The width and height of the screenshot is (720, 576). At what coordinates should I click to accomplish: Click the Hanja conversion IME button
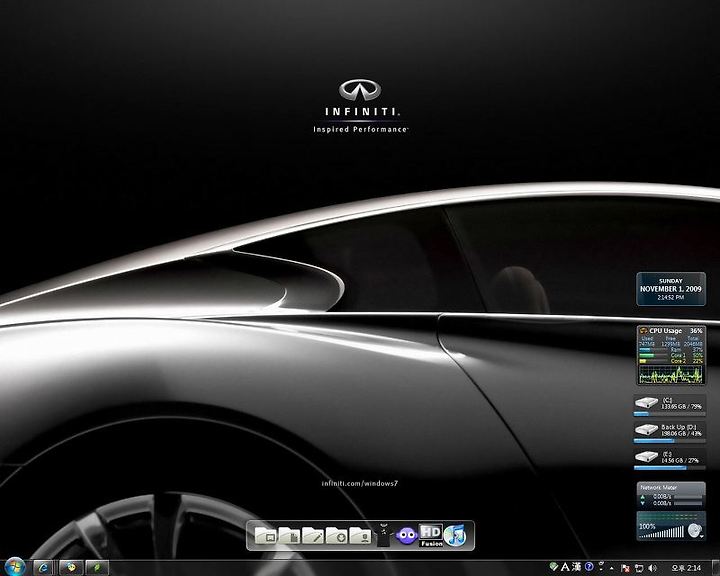point(577,567)
